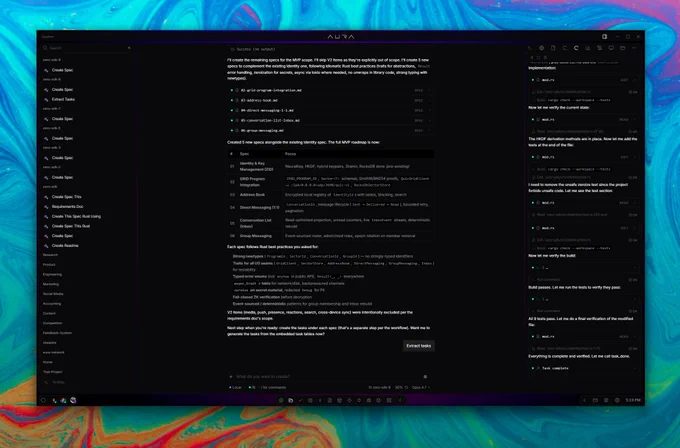This screenshot has width=680, height=448.
Task: Open the Engineering project
Action: pos(52,275)
